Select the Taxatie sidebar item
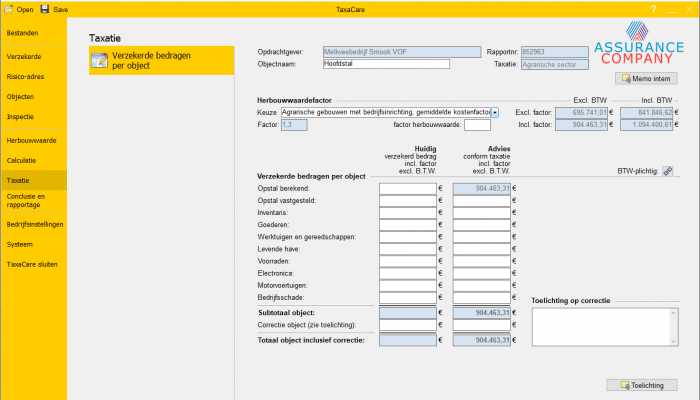The height and width of the screenshot is (400, 700). [x=33, y=180]
